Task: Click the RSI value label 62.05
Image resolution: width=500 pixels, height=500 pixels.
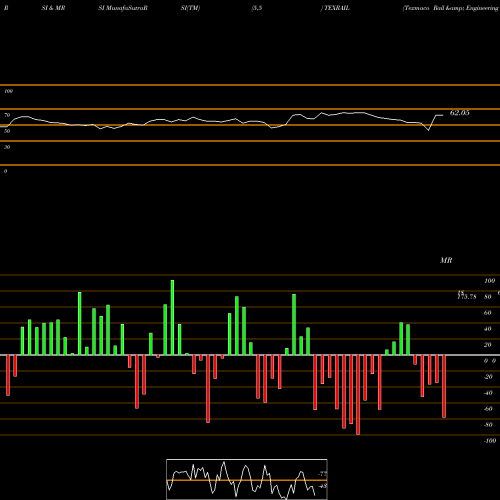Action: (460, 113)
